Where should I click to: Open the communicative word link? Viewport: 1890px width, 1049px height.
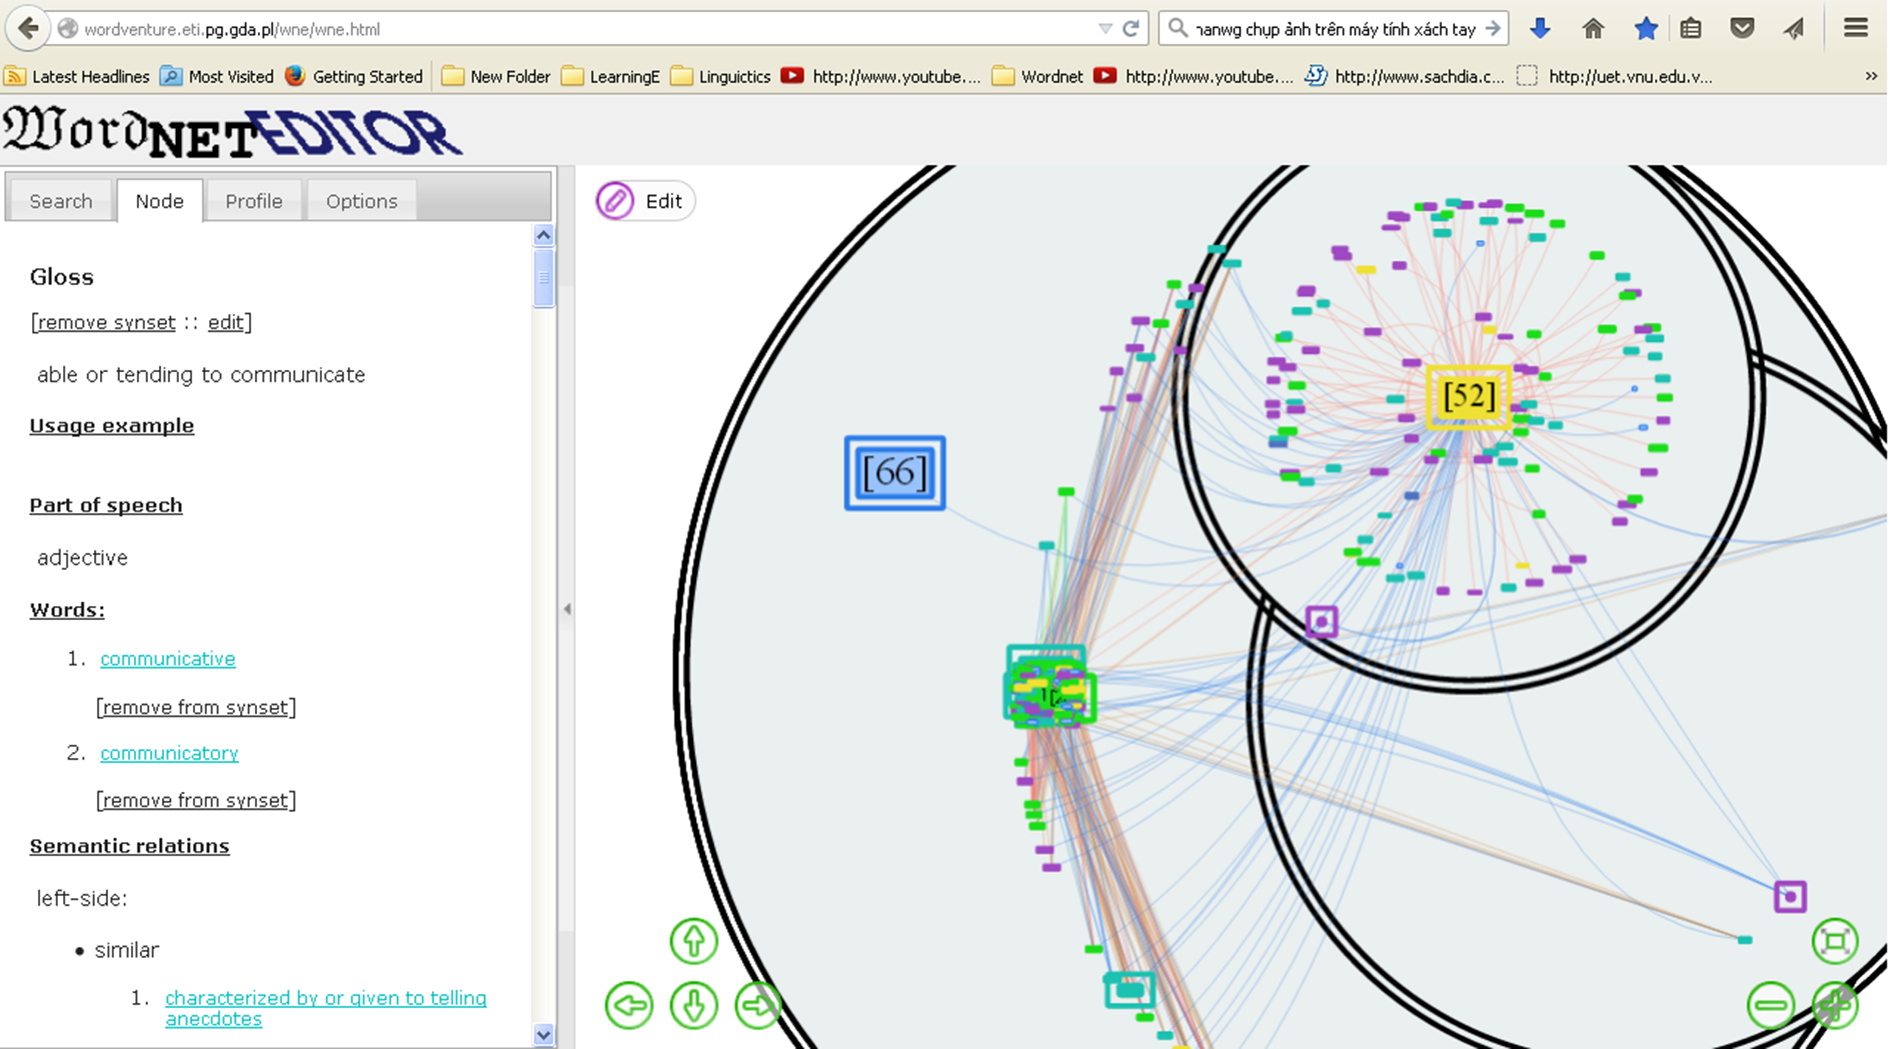168,659
